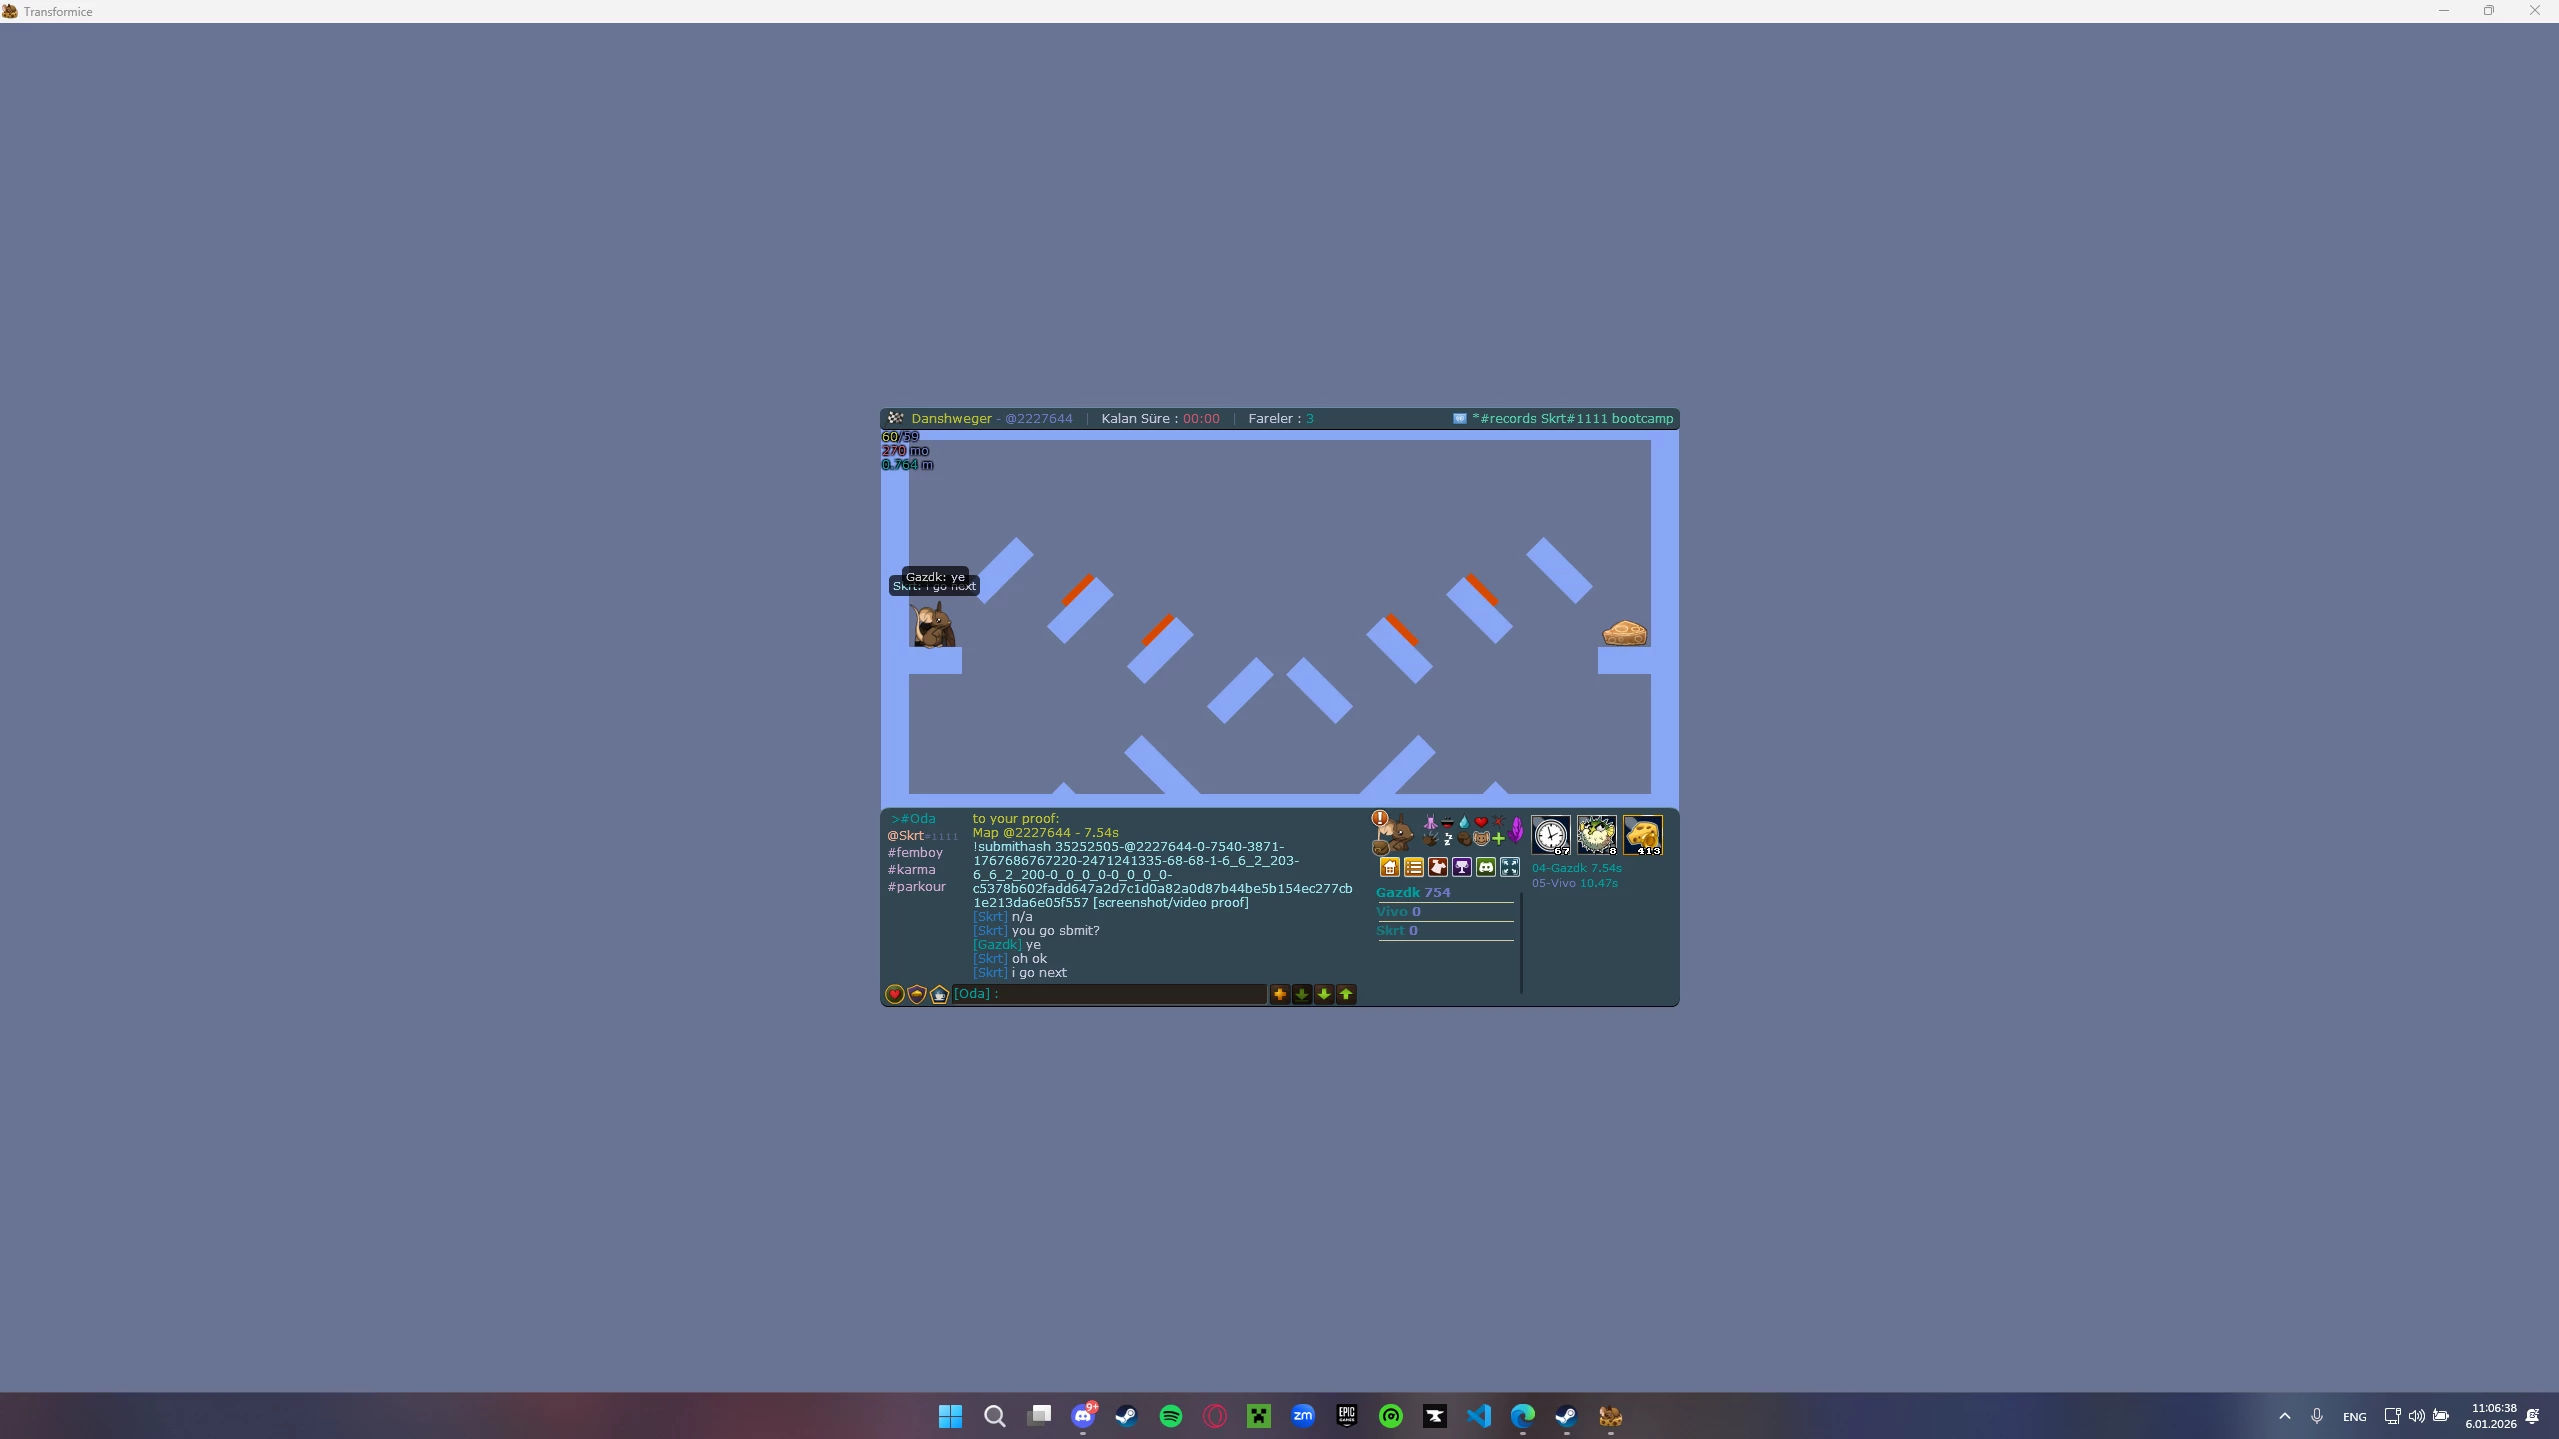Image resolution: width=2559 pixels, height=1439 pixels.
Task: Click map code @2227644 in top bar
Action: pyautogui.click(x=1039, y=419)
